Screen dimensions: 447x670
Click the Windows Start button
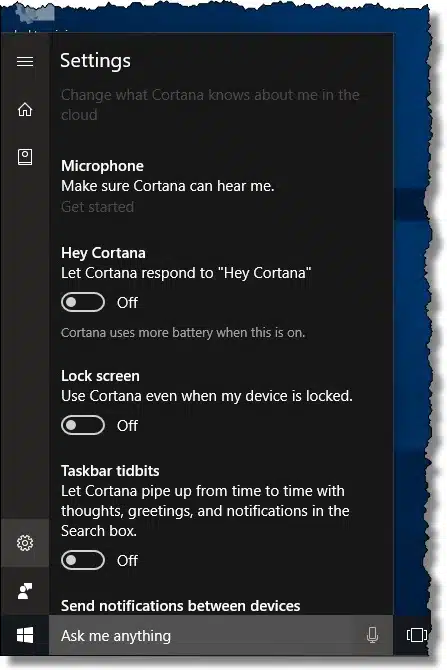click(x=25, y=635)
